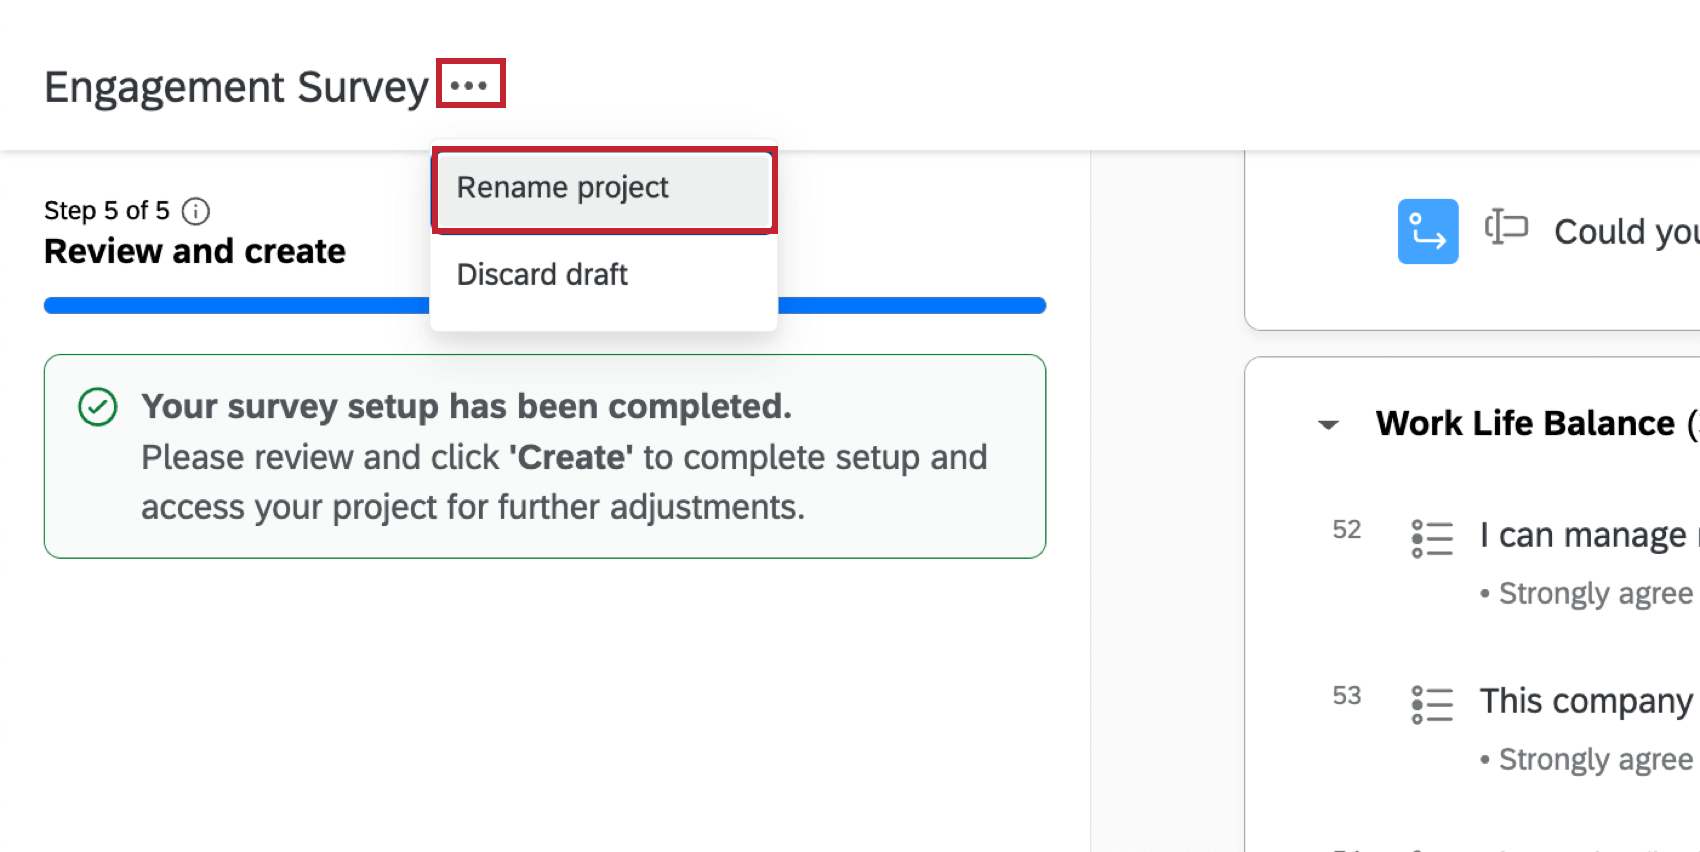The image size is (1700, 852).
Task: Click the info icon beside Step 5 of 5
Action: click(x=196, y=211)
